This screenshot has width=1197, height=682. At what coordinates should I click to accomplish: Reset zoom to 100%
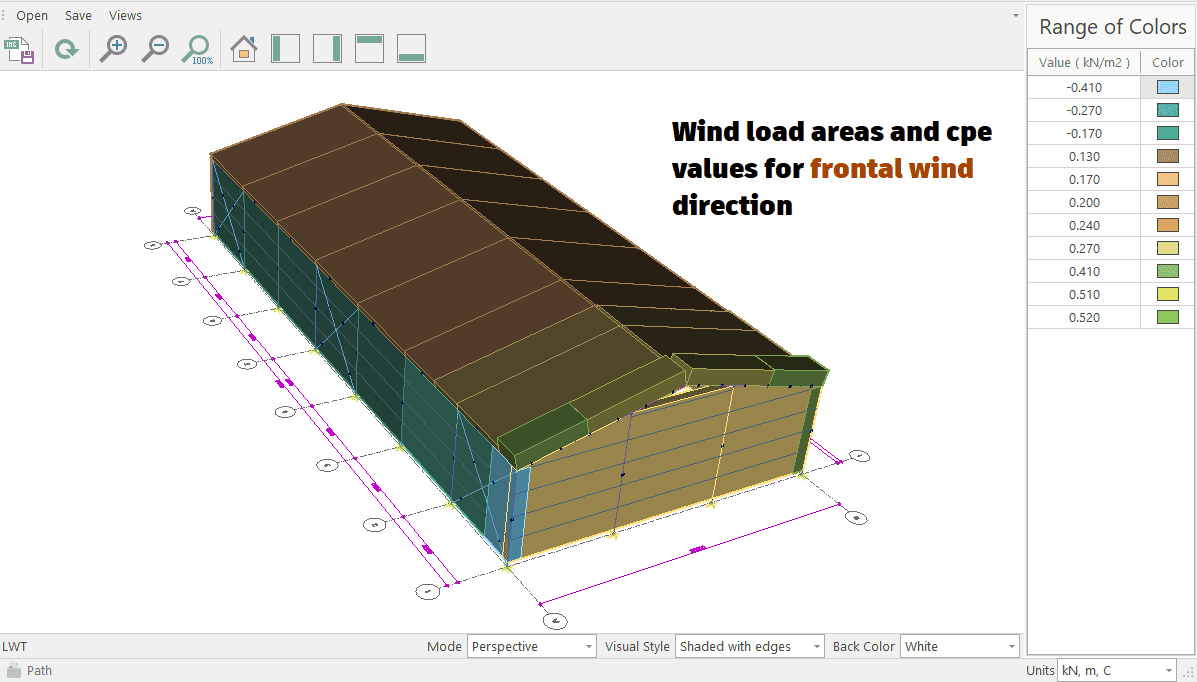(x=197, y=49)
